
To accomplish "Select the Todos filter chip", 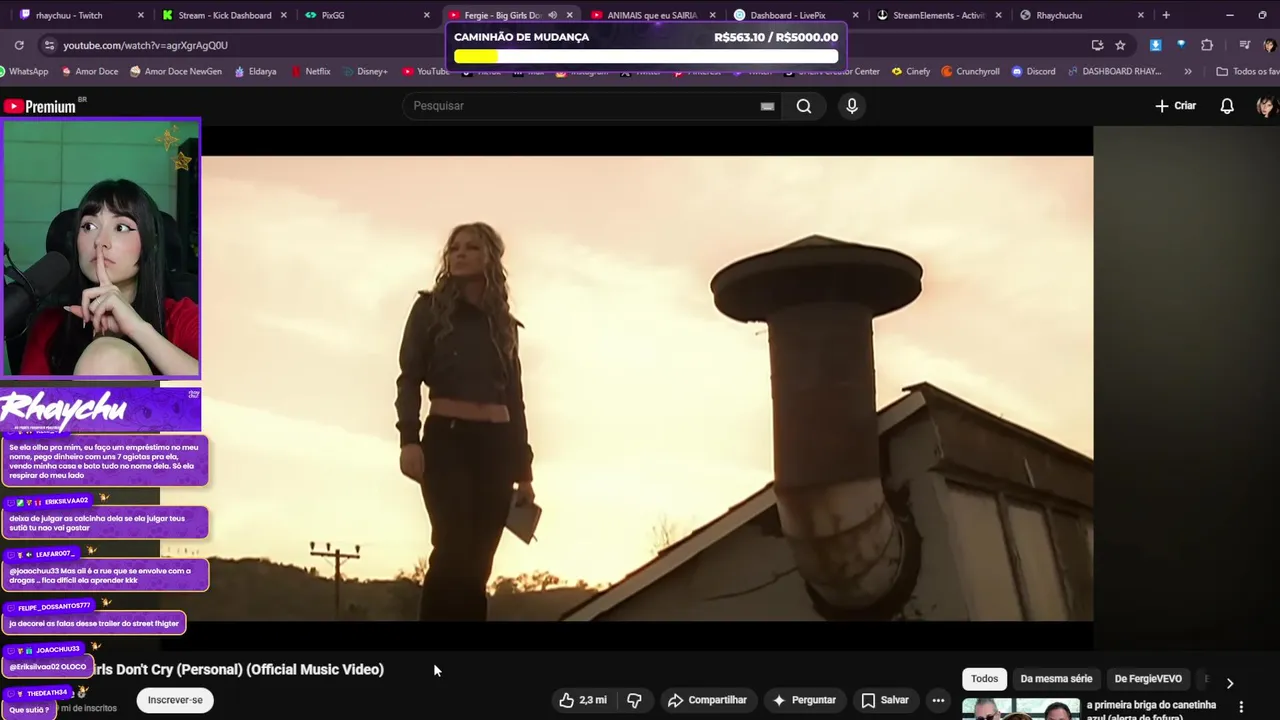I will click(984, 679).
